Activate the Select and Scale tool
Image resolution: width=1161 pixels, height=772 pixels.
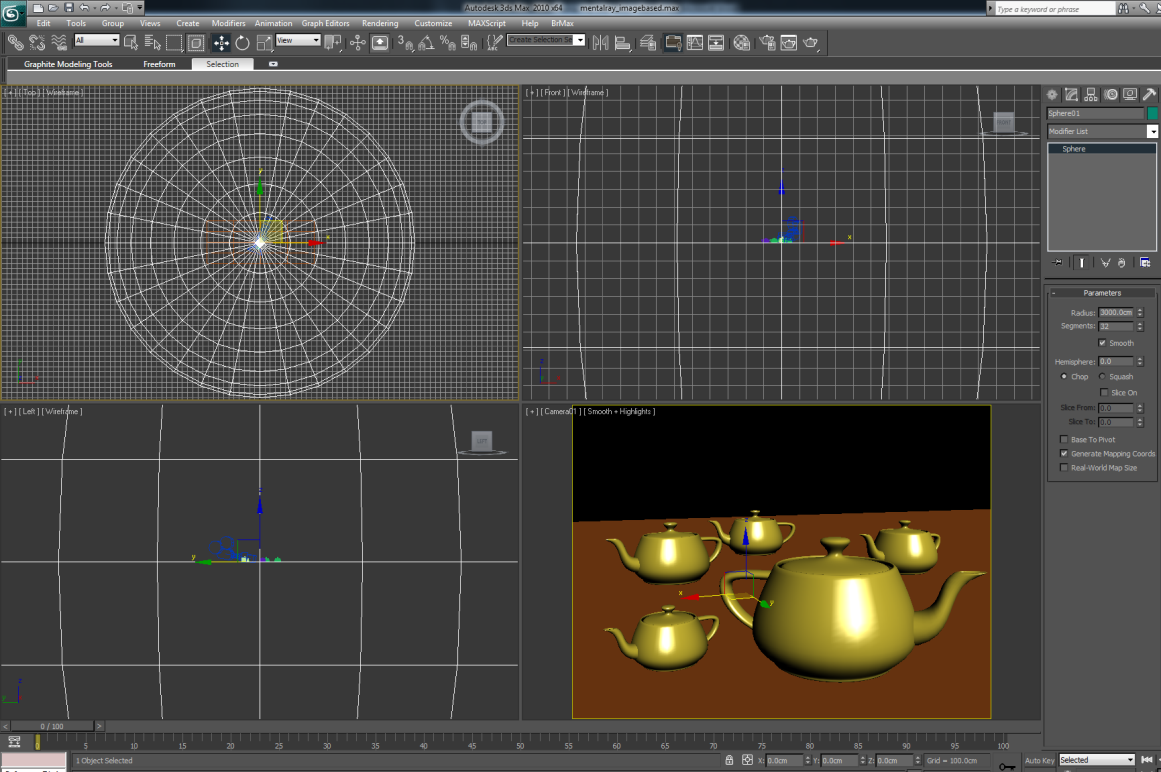pyautogui.click(x=264, y=43)
